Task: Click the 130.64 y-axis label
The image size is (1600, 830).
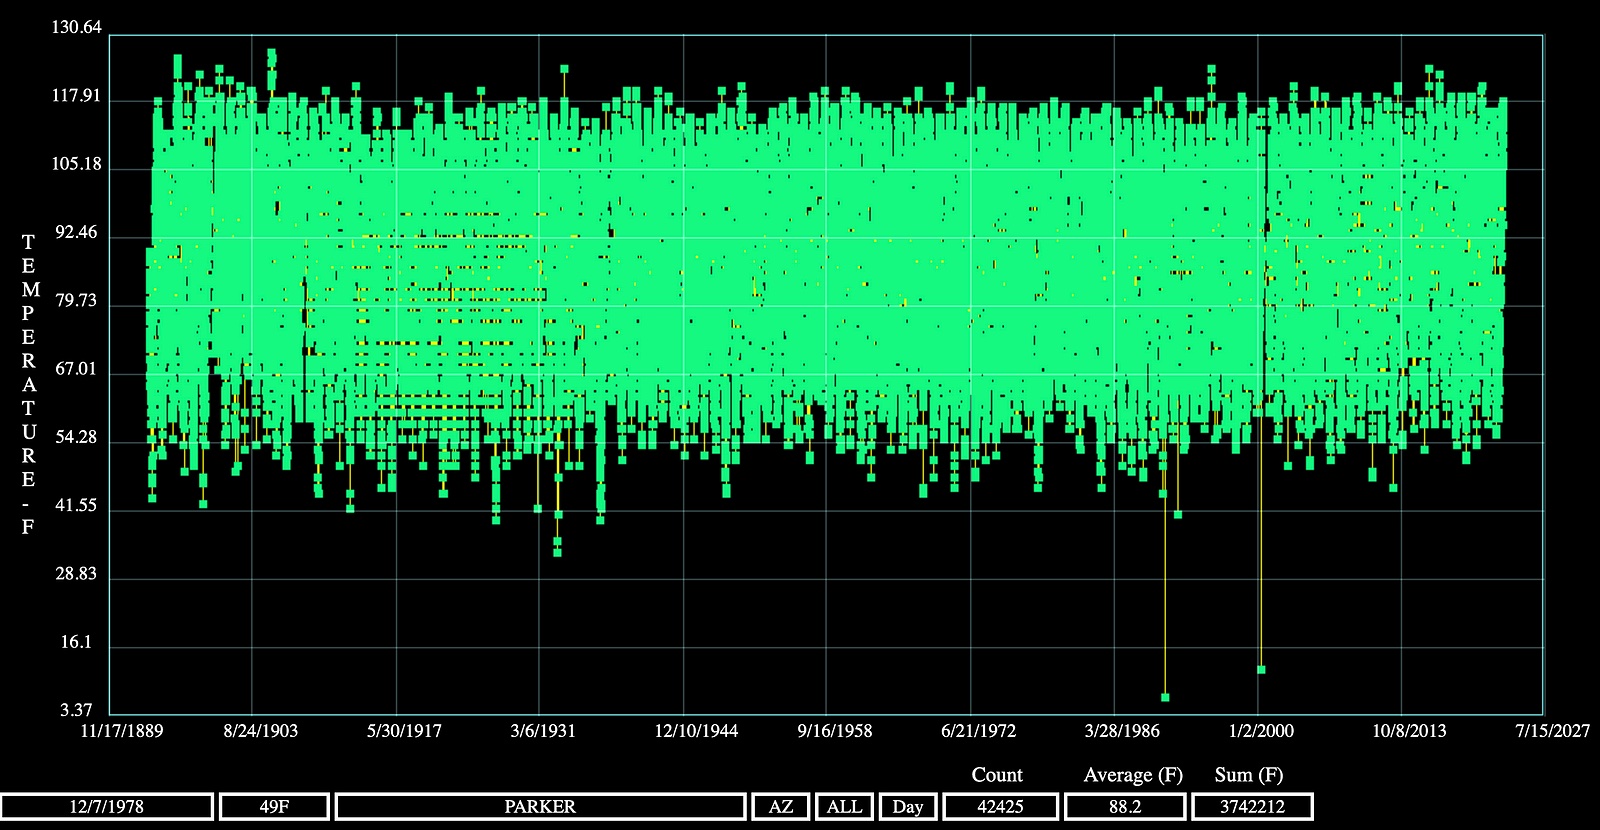Action: [77, 27]
